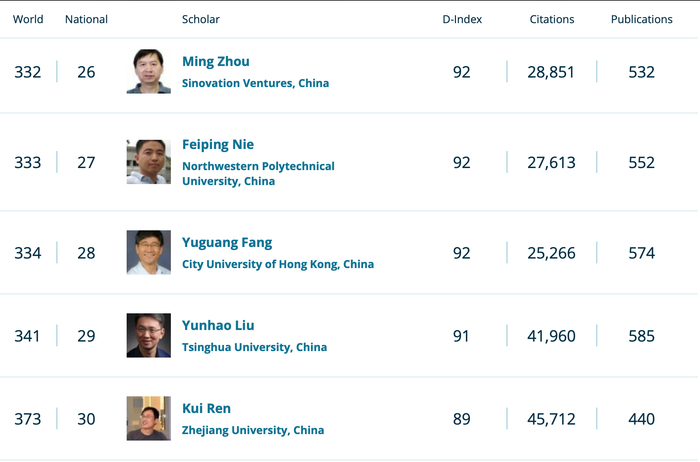The height and width of the screenshot is (462, 700).
Task: Click Zhejiang University, China affiliation
Action: pyautogui.click(x=253, y=431)
